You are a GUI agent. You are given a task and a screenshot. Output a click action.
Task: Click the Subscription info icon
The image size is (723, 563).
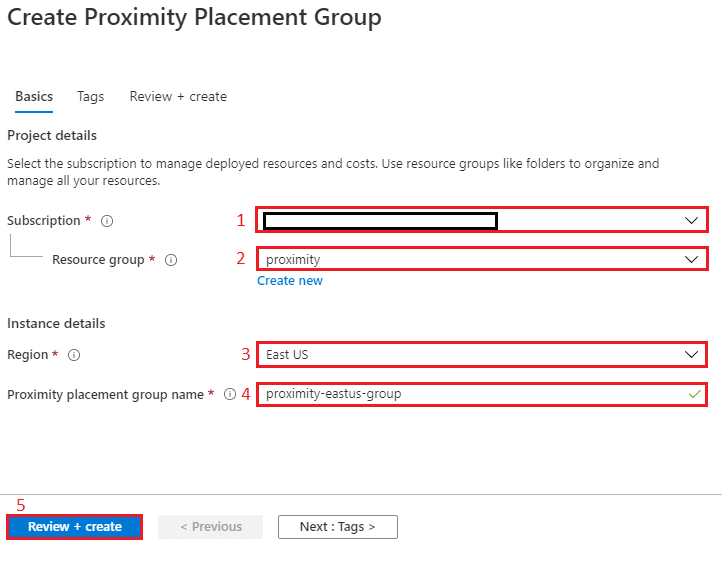pyautogui.click(x=107, y=221)
